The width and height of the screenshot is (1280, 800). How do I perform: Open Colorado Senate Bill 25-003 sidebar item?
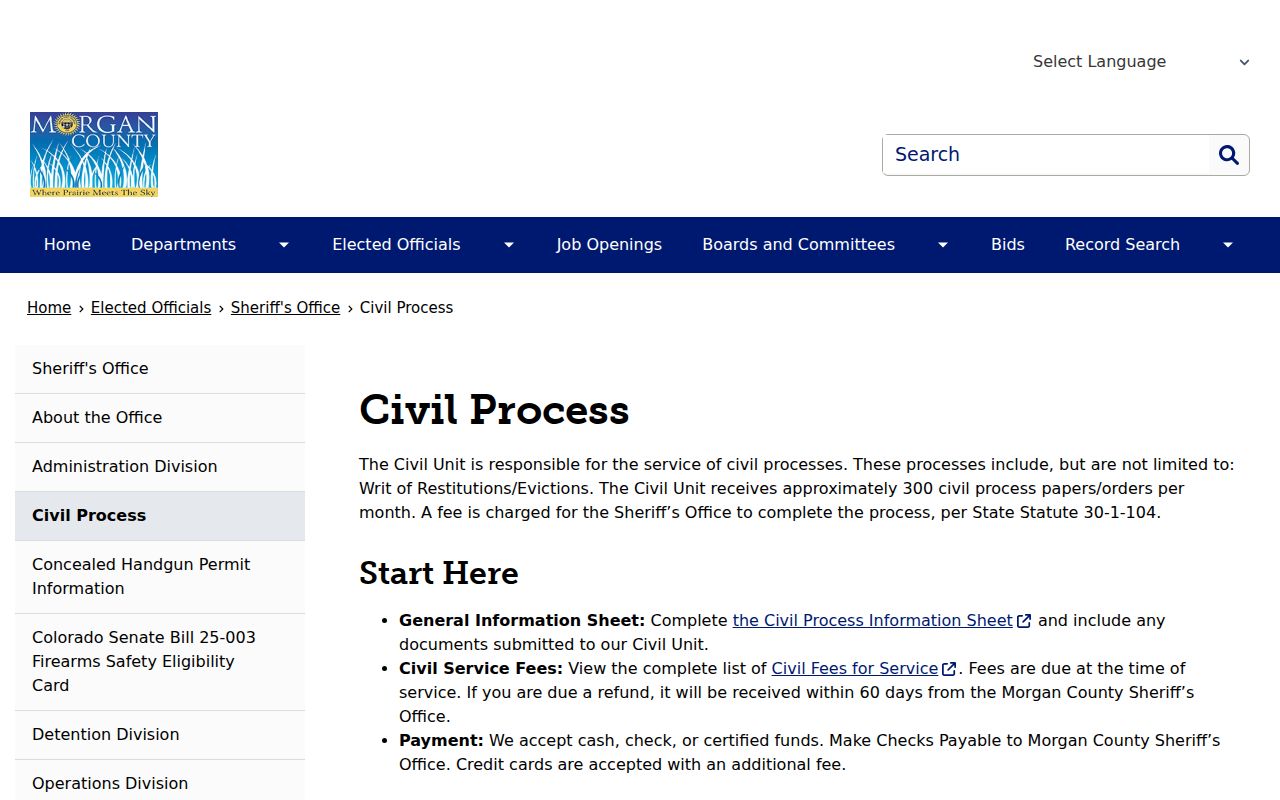pos(160,662)
